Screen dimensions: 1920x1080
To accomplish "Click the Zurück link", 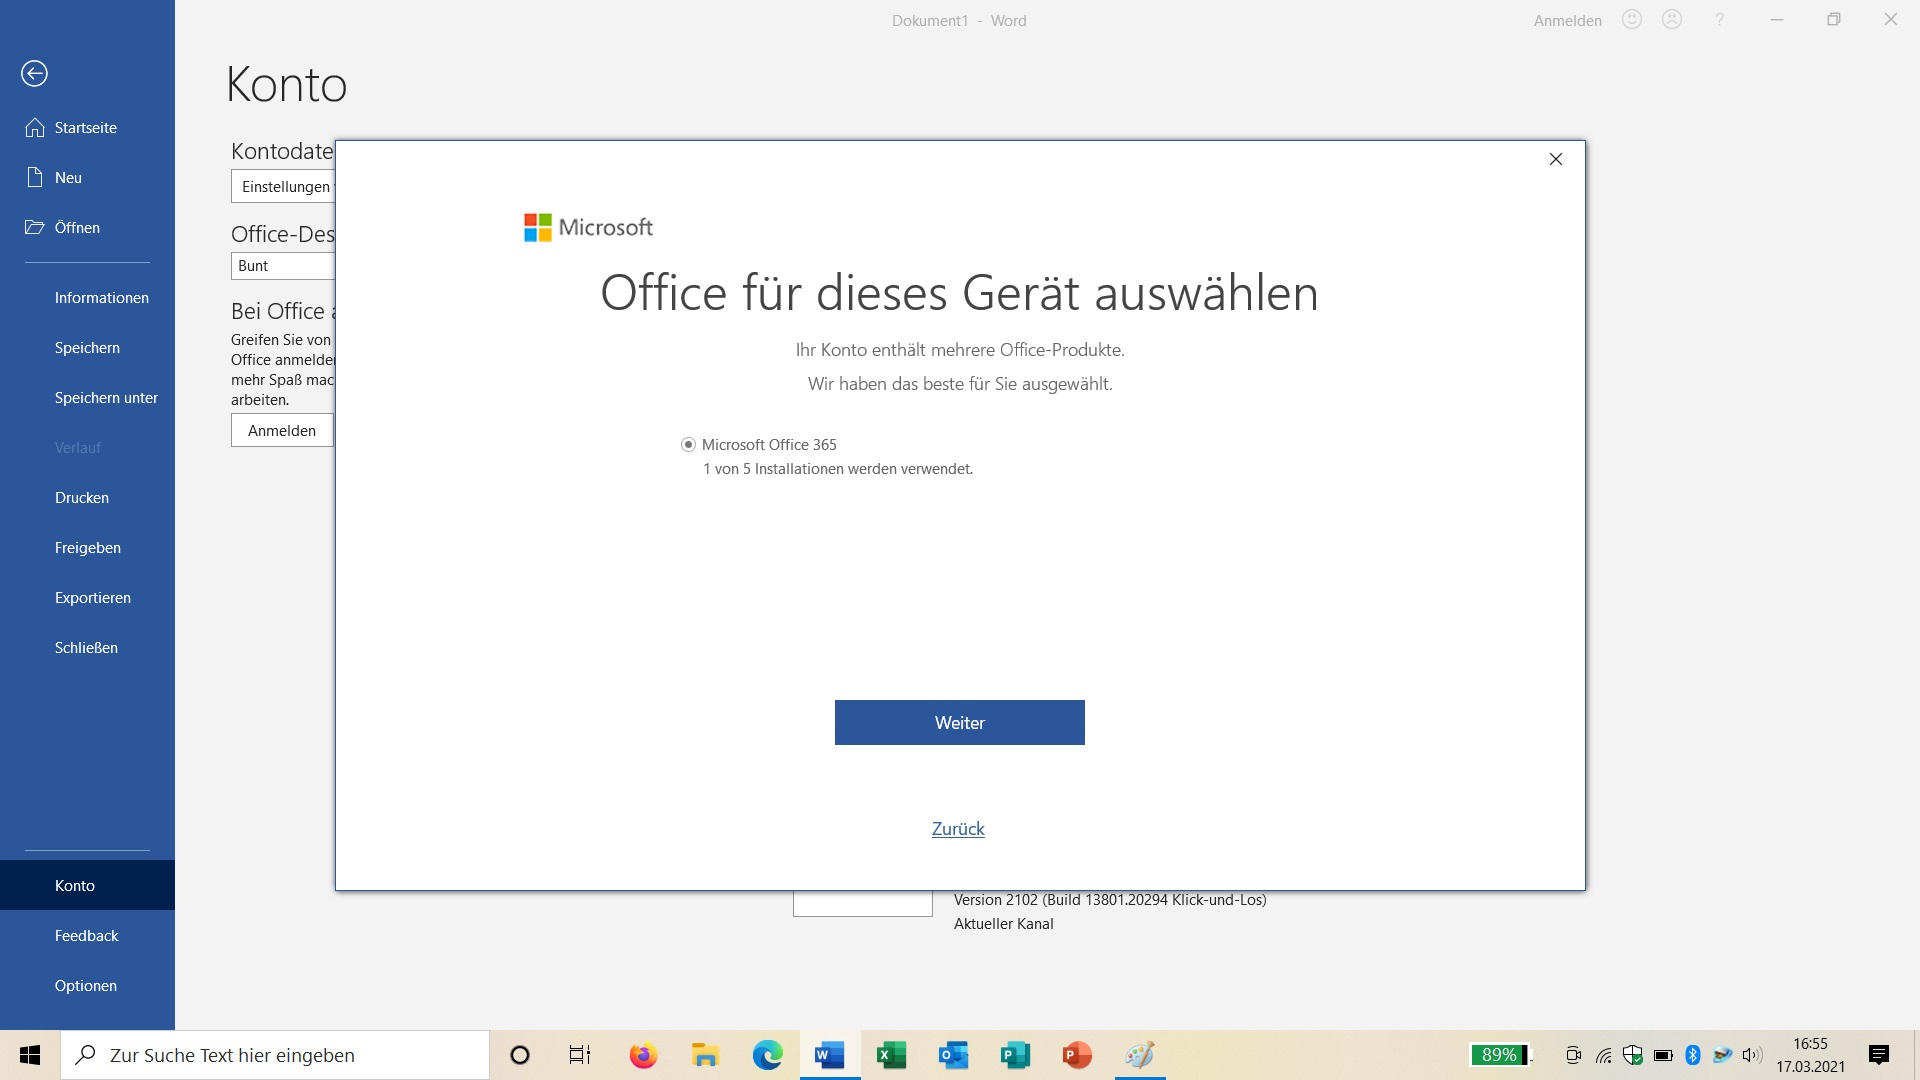I will (958, 829).
